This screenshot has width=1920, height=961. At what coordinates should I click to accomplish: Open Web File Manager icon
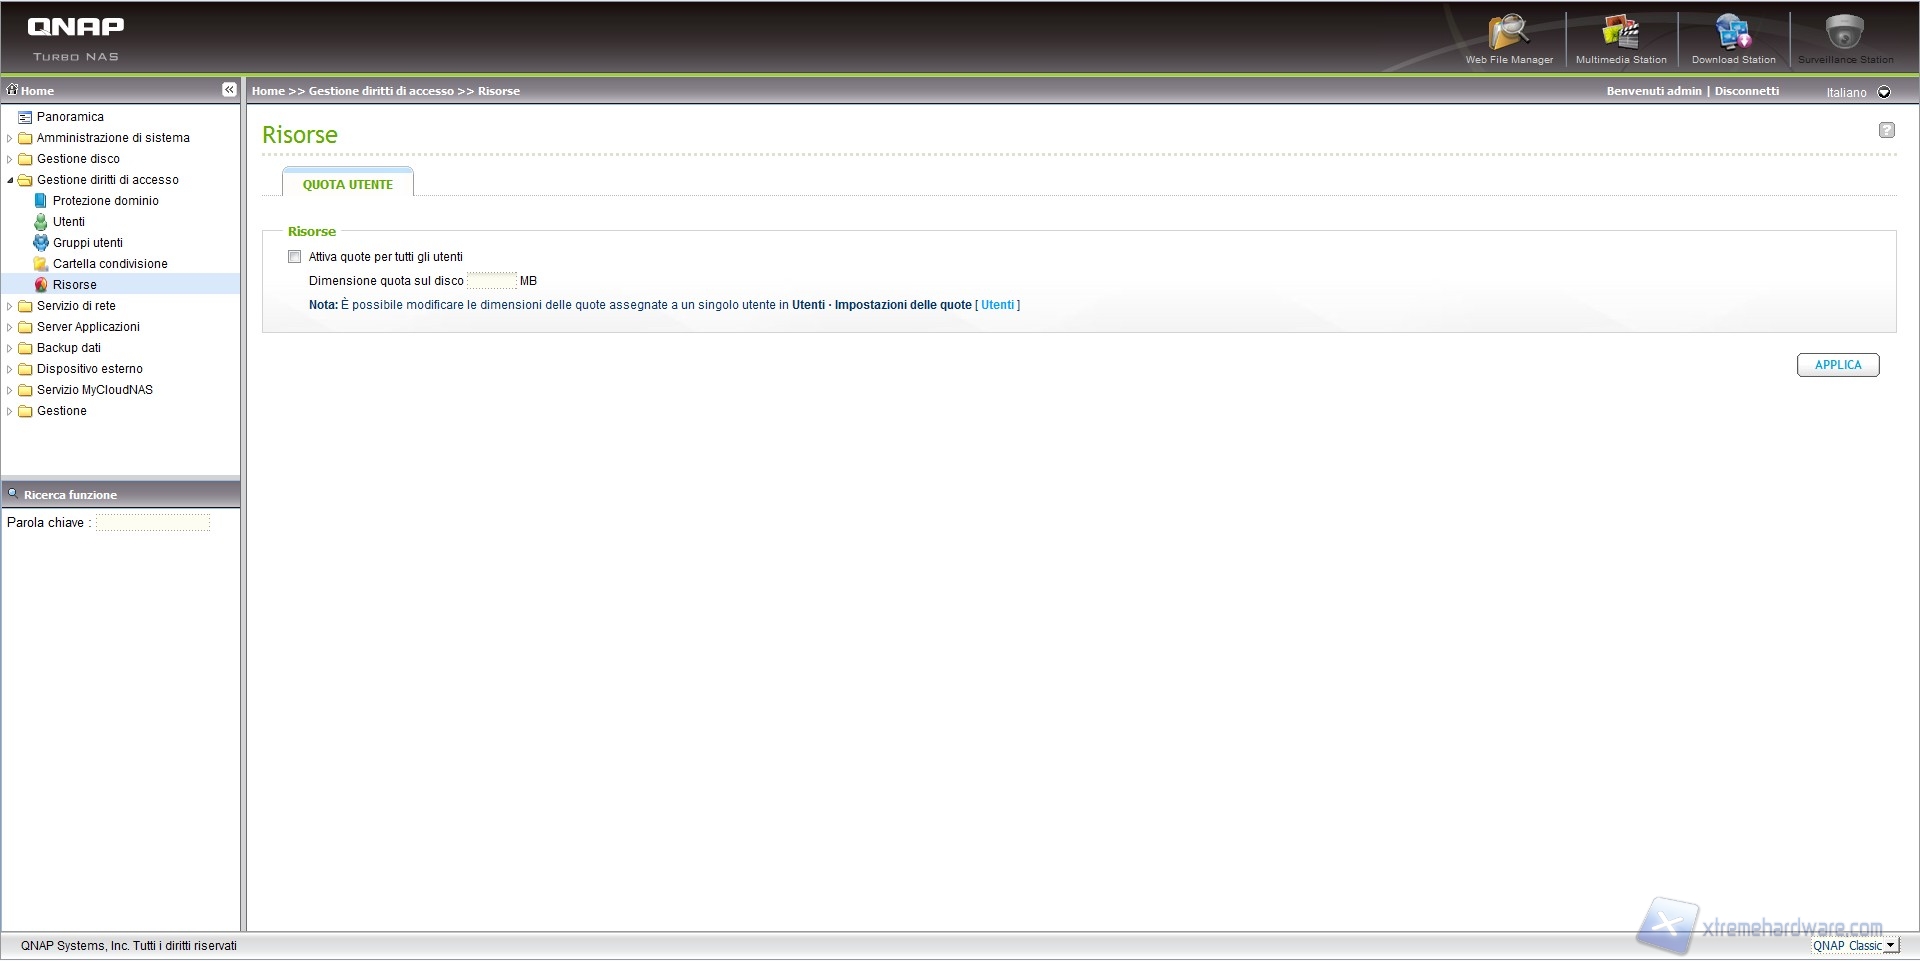(1508, 33)
